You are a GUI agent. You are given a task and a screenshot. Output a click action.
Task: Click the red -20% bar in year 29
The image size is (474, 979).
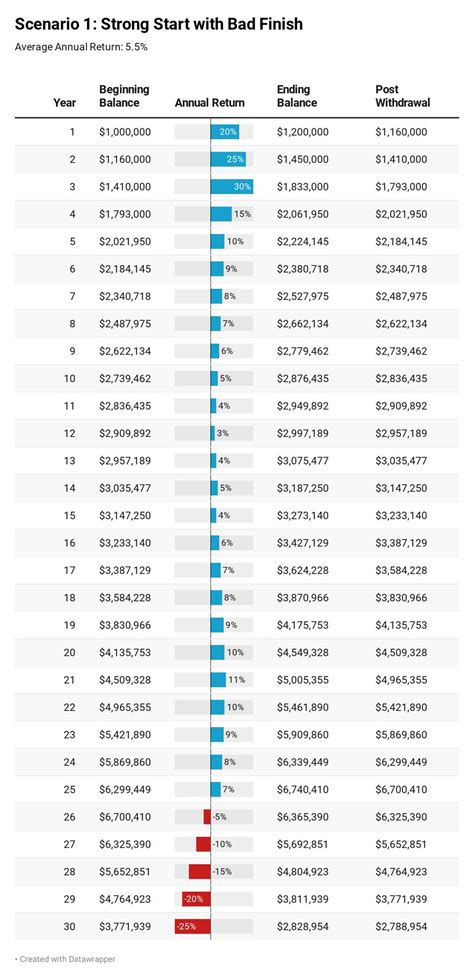pos(196,899)
